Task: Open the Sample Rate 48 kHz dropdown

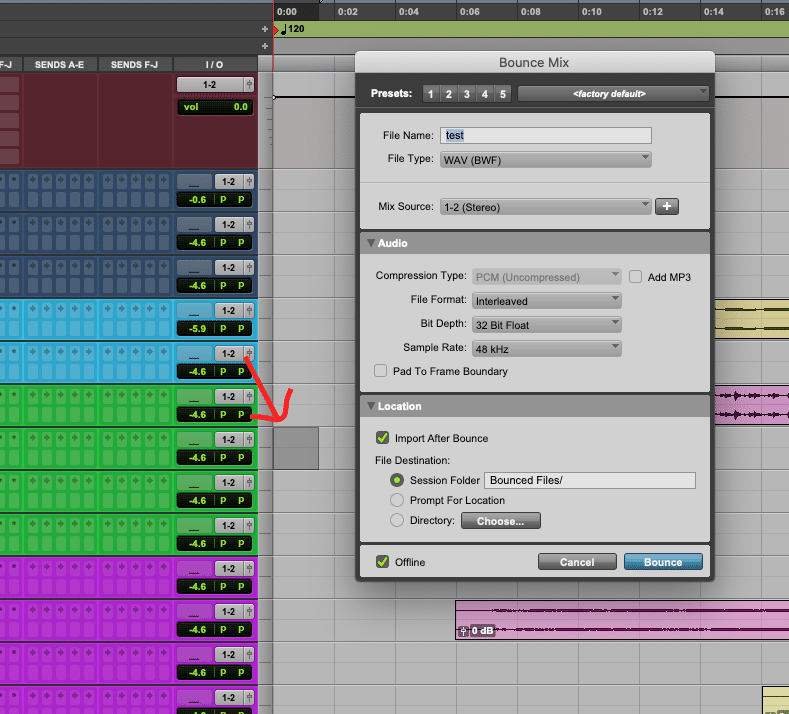Action: [547, 349]
